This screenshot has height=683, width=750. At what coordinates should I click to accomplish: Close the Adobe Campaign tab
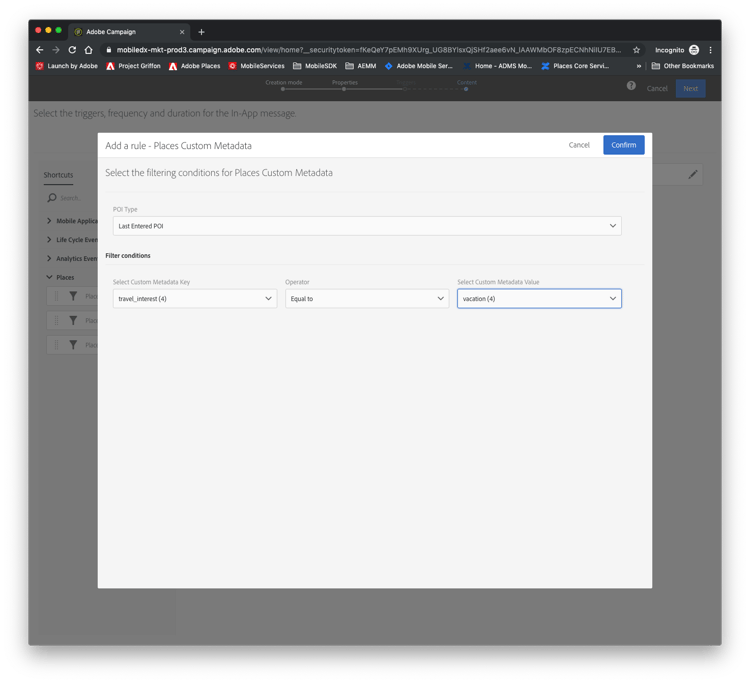coord(182,32)
